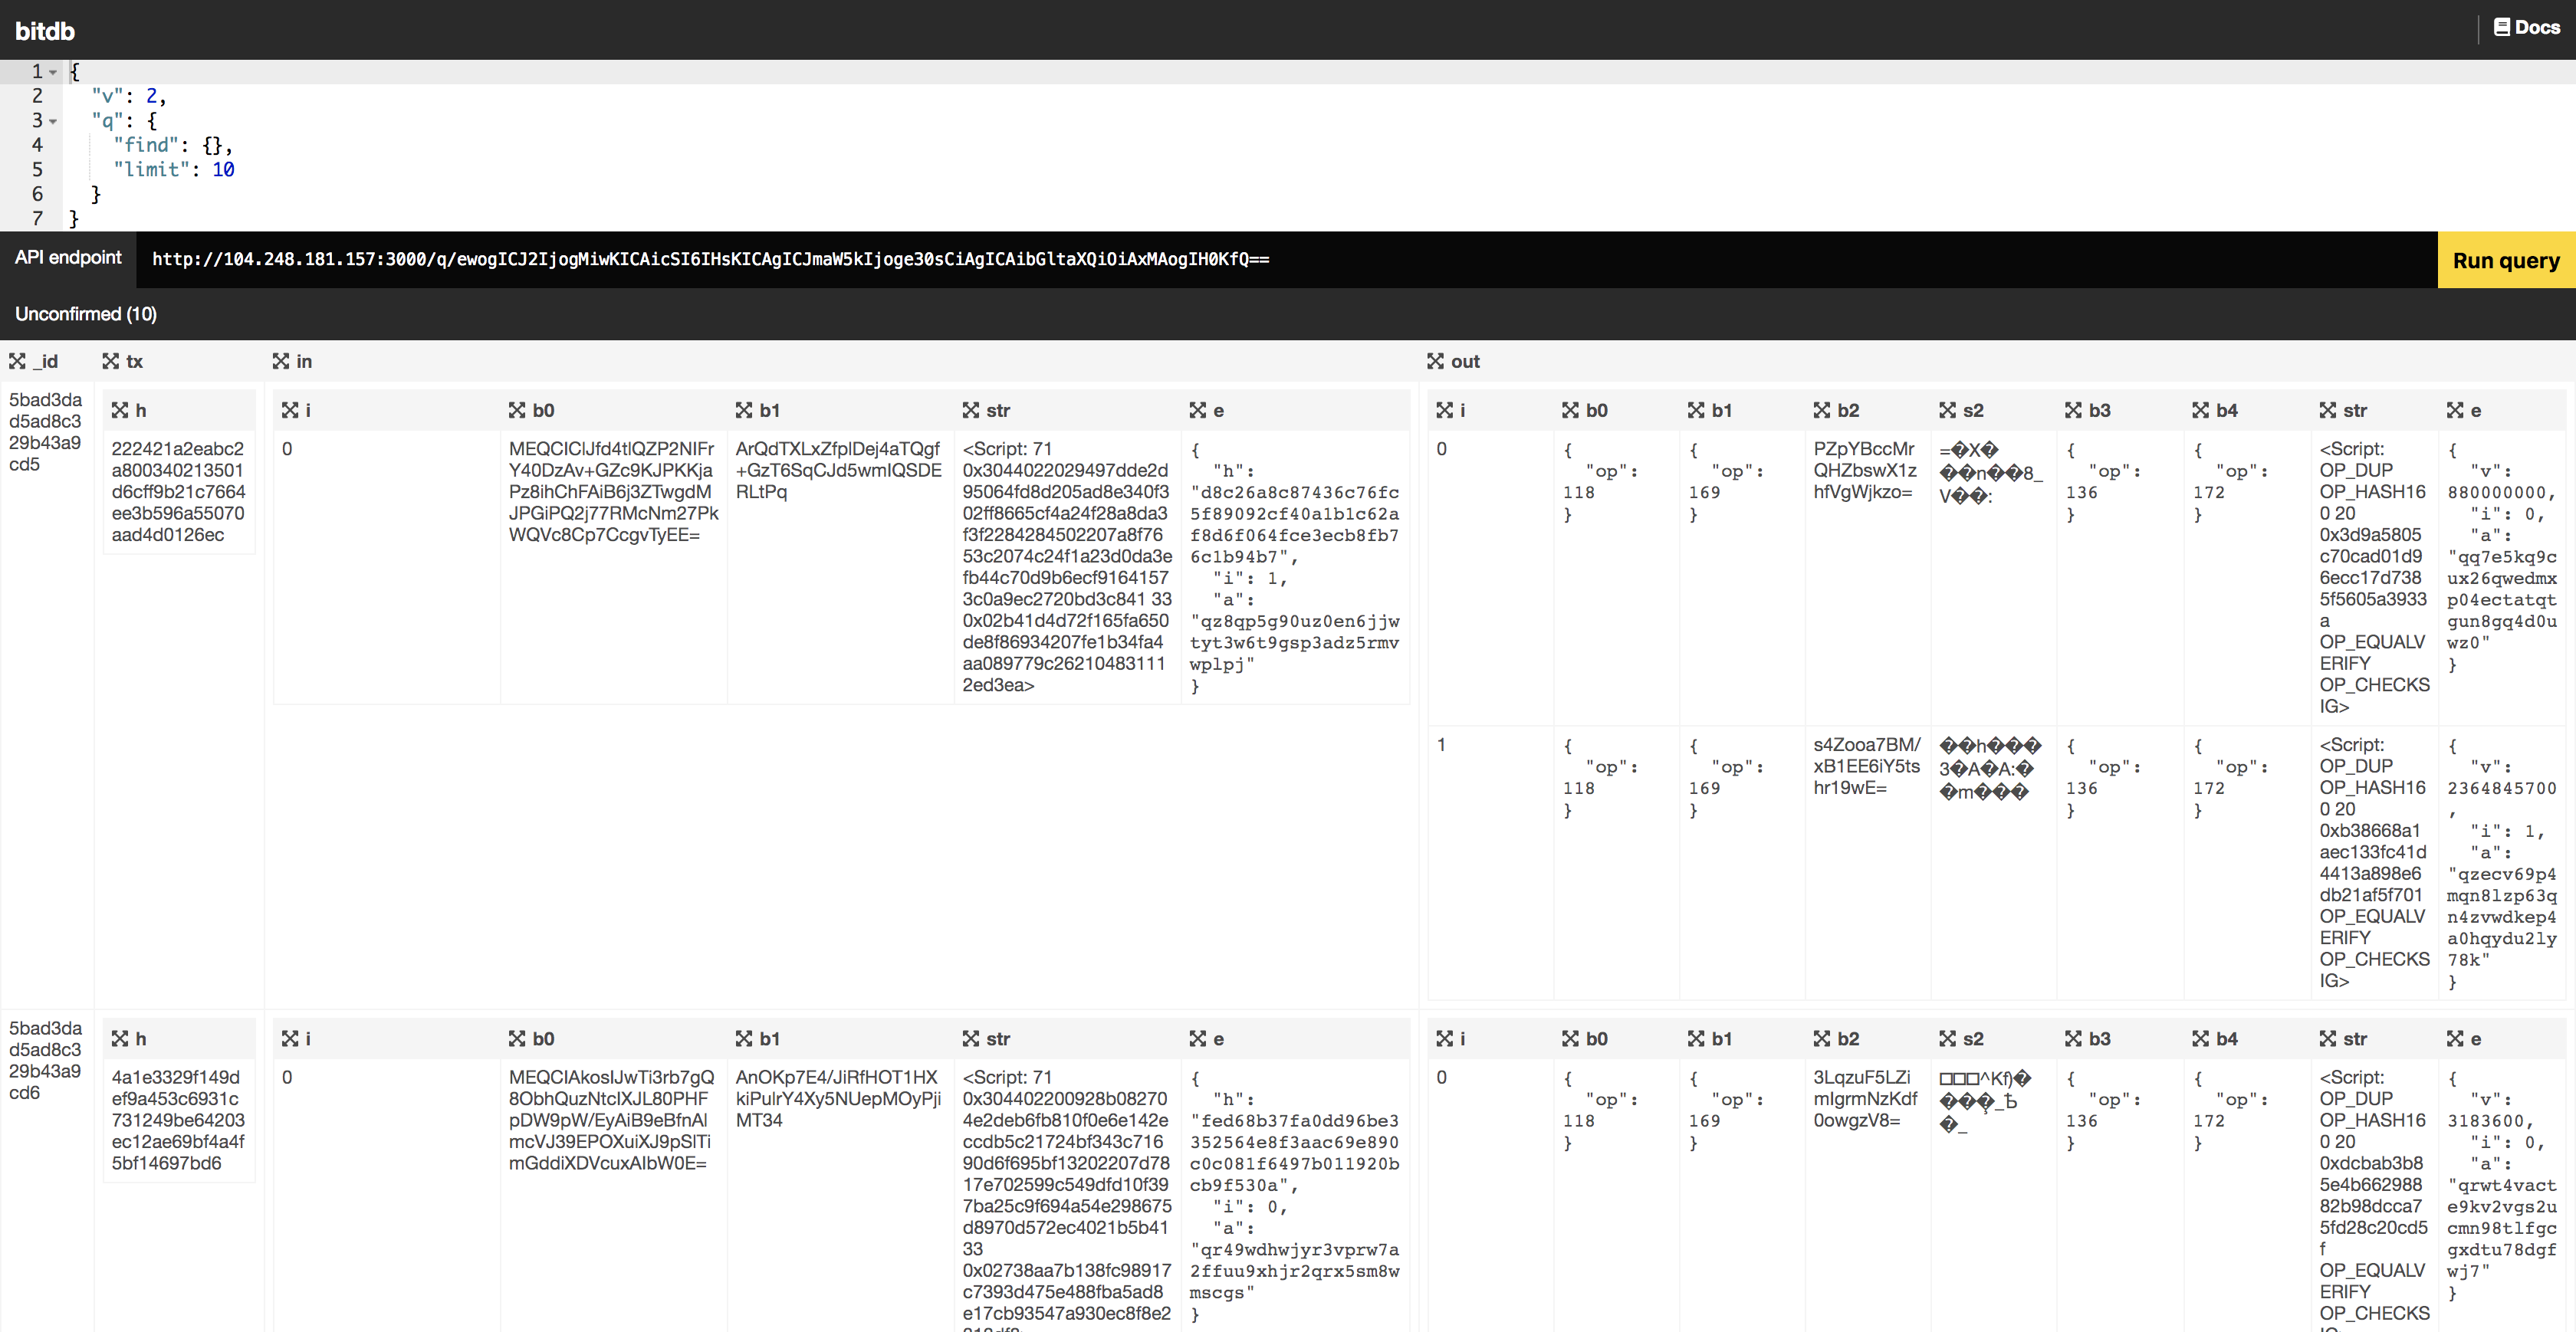Collapse the code fold arrow on line 1

(x=53, y=72)
